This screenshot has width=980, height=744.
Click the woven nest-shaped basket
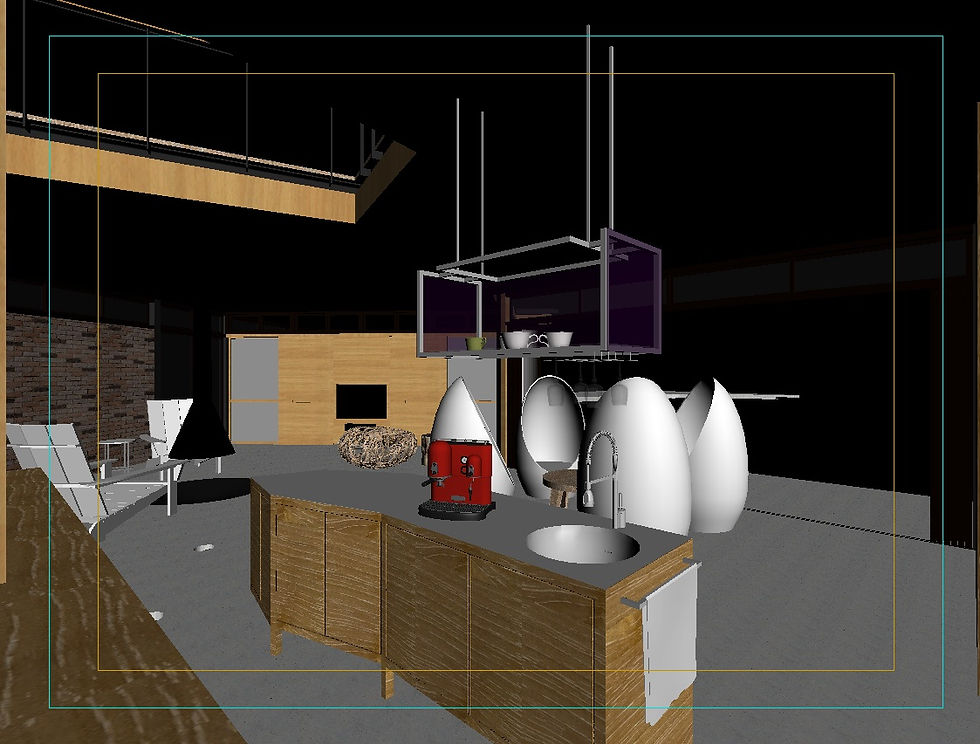pos(378,446)
